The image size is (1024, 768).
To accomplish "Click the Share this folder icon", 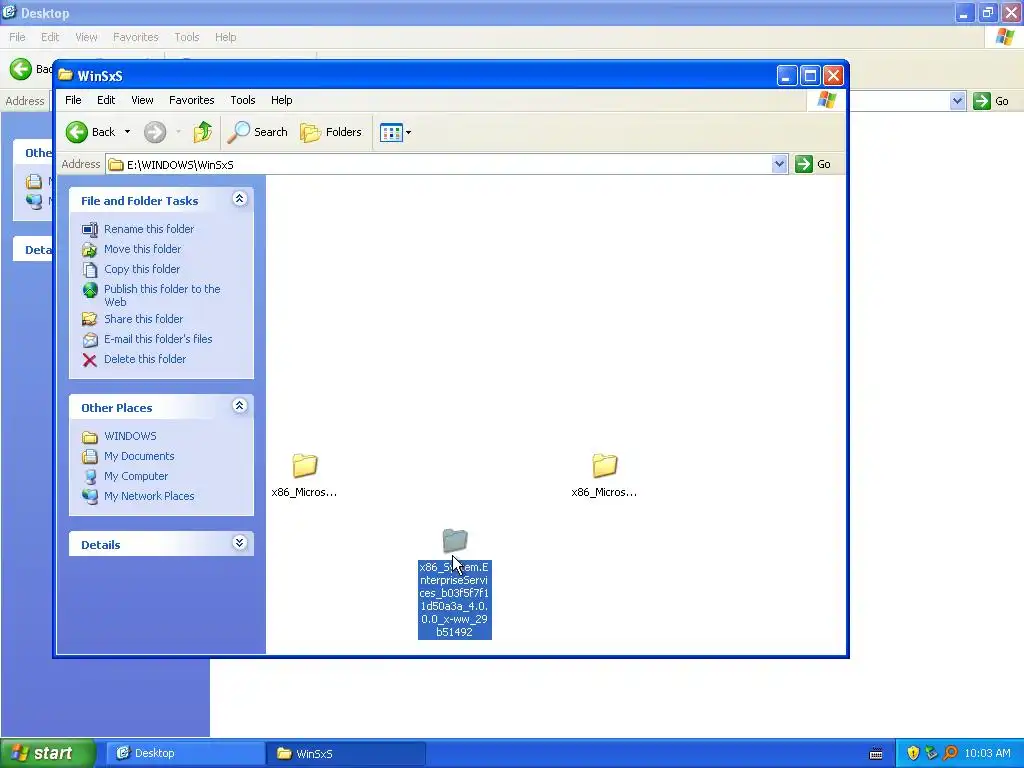I will [89, 319].
